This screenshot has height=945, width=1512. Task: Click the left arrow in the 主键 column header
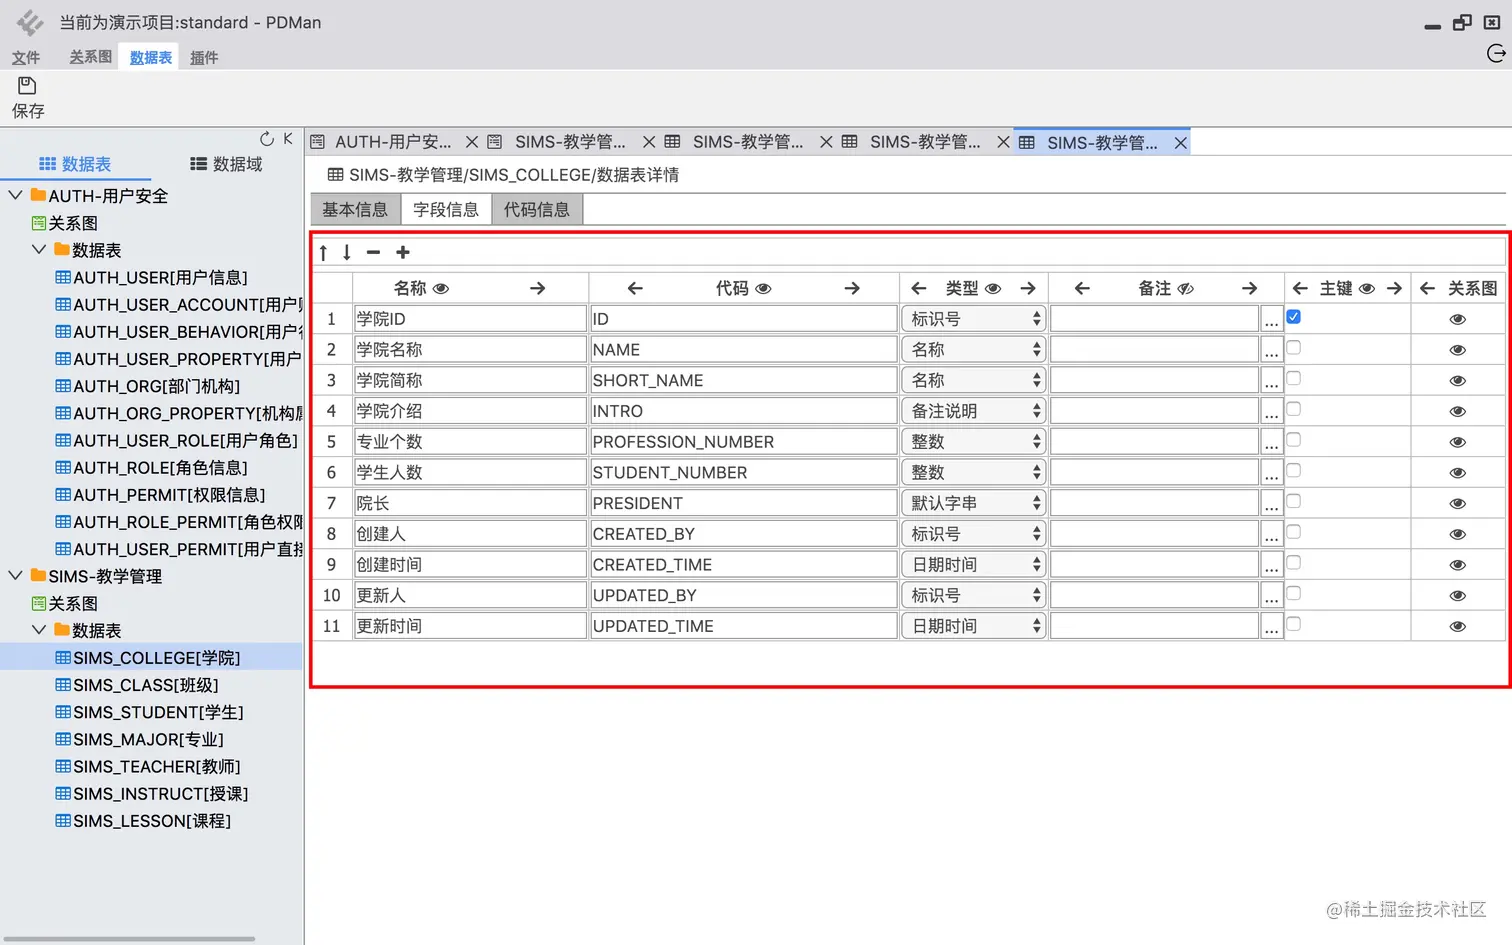pyautogui.click(x=1300, y=289)
